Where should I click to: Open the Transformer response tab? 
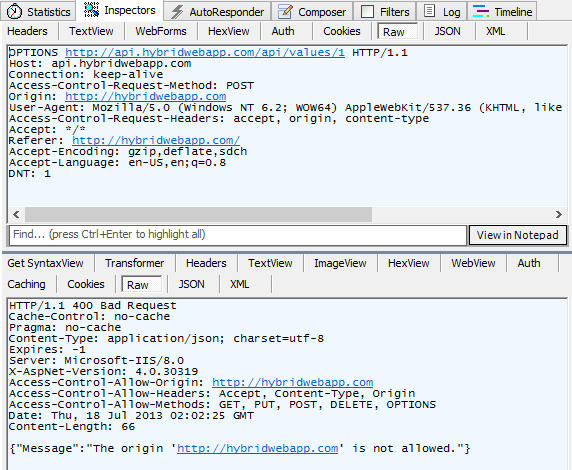pos(135,263)
